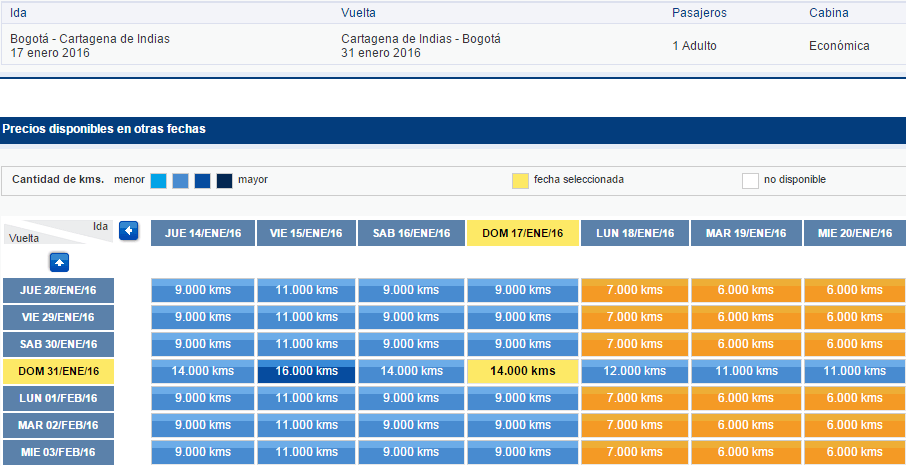Pick 9.000 kms for SAB 16 and SAB 30

click(x=411, y=344)
